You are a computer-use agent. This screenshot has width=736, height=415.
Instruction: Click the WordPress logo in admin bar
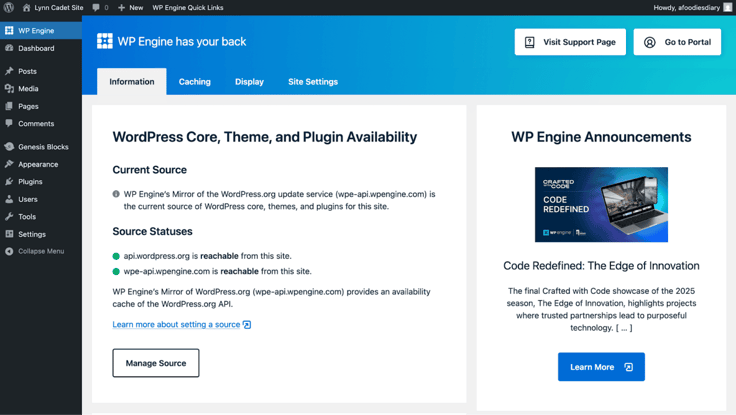coord(8,8)
